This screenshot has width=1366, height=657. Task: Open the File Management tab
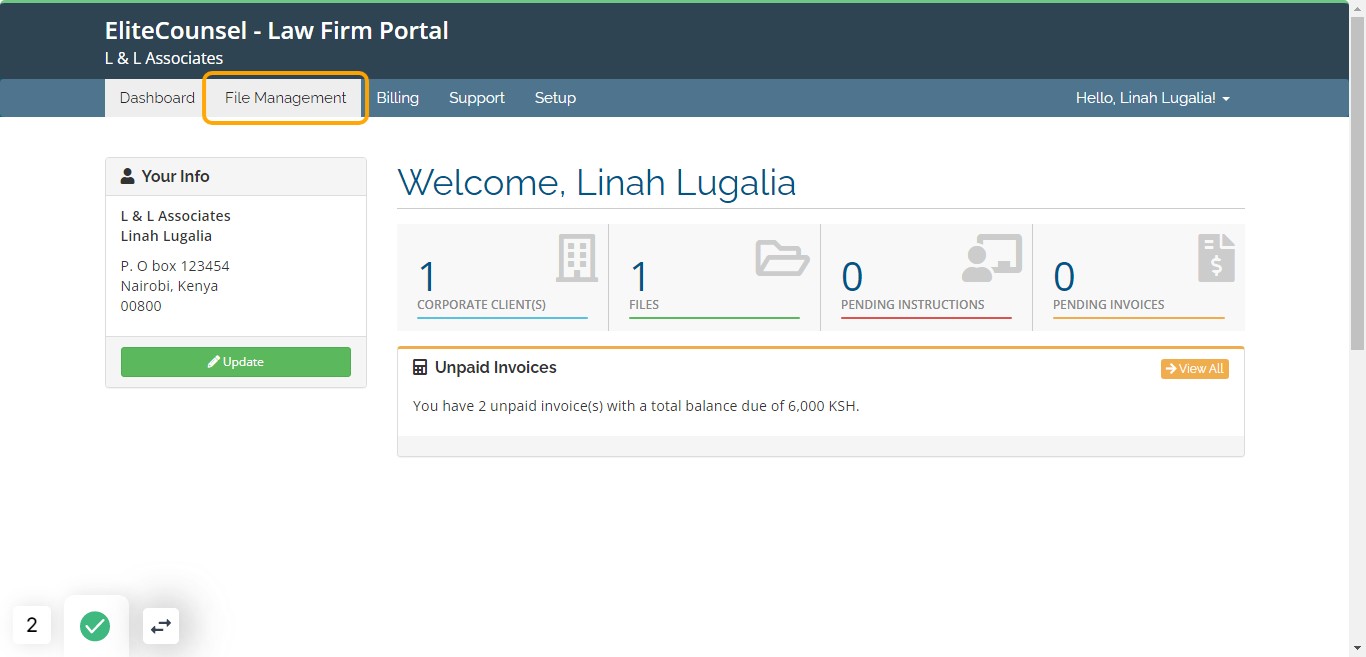[x=285, y=98]
